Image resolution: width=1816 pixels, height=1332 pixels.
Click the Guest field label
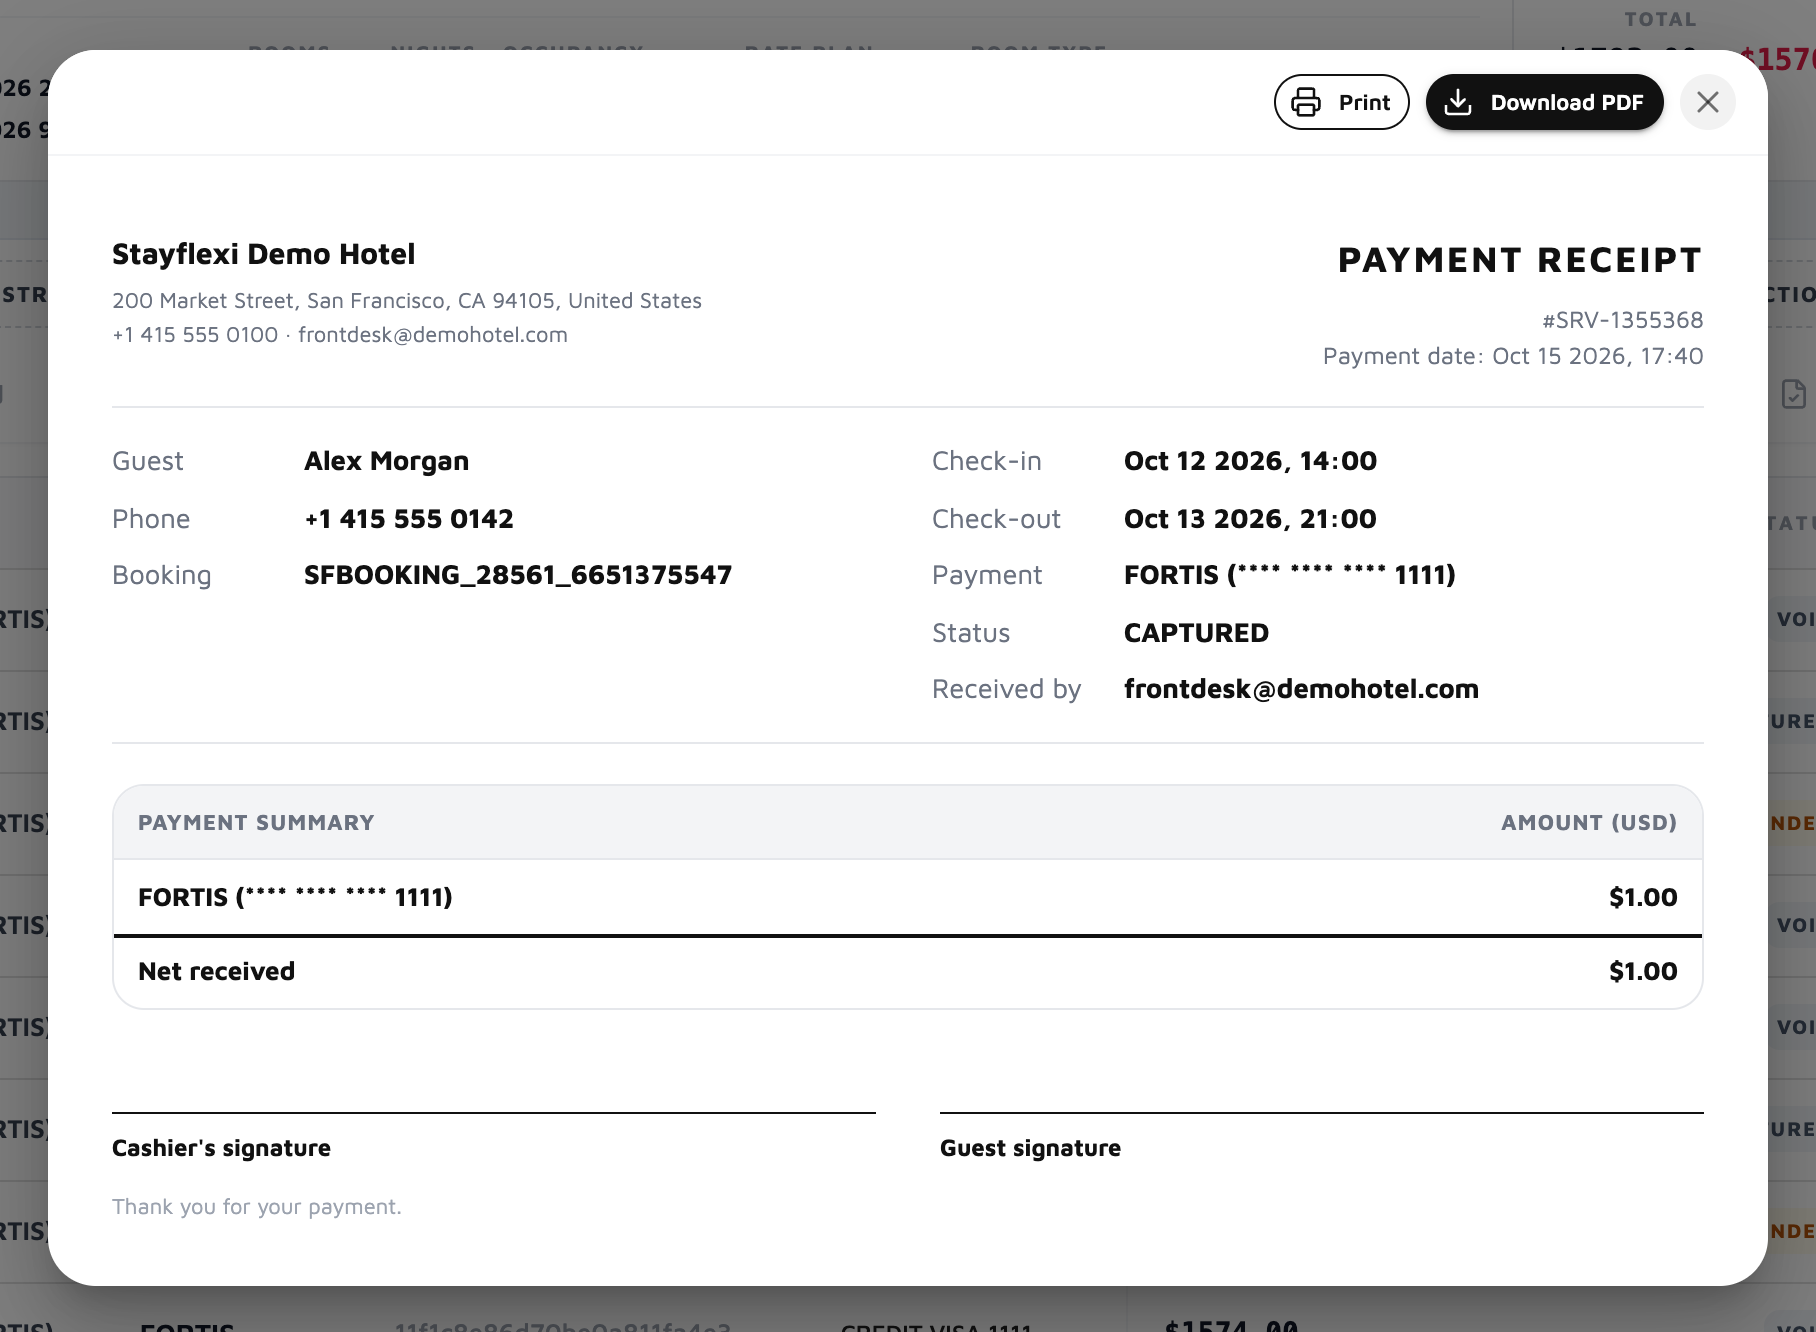[x=148, y=461]
